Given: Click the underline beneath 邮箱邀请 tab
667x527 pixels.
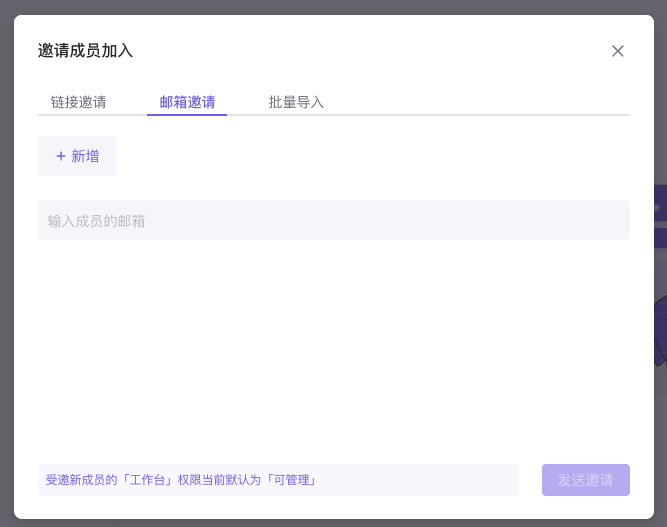Looking at the screenshot, I should [187, 114].
